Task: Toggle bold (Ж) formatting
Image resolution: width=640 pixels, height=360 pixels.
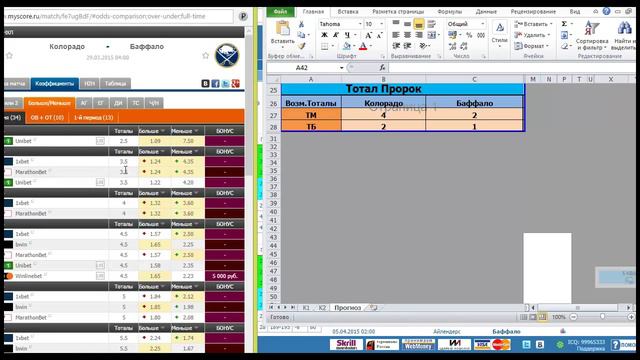Action: [324, 35]
